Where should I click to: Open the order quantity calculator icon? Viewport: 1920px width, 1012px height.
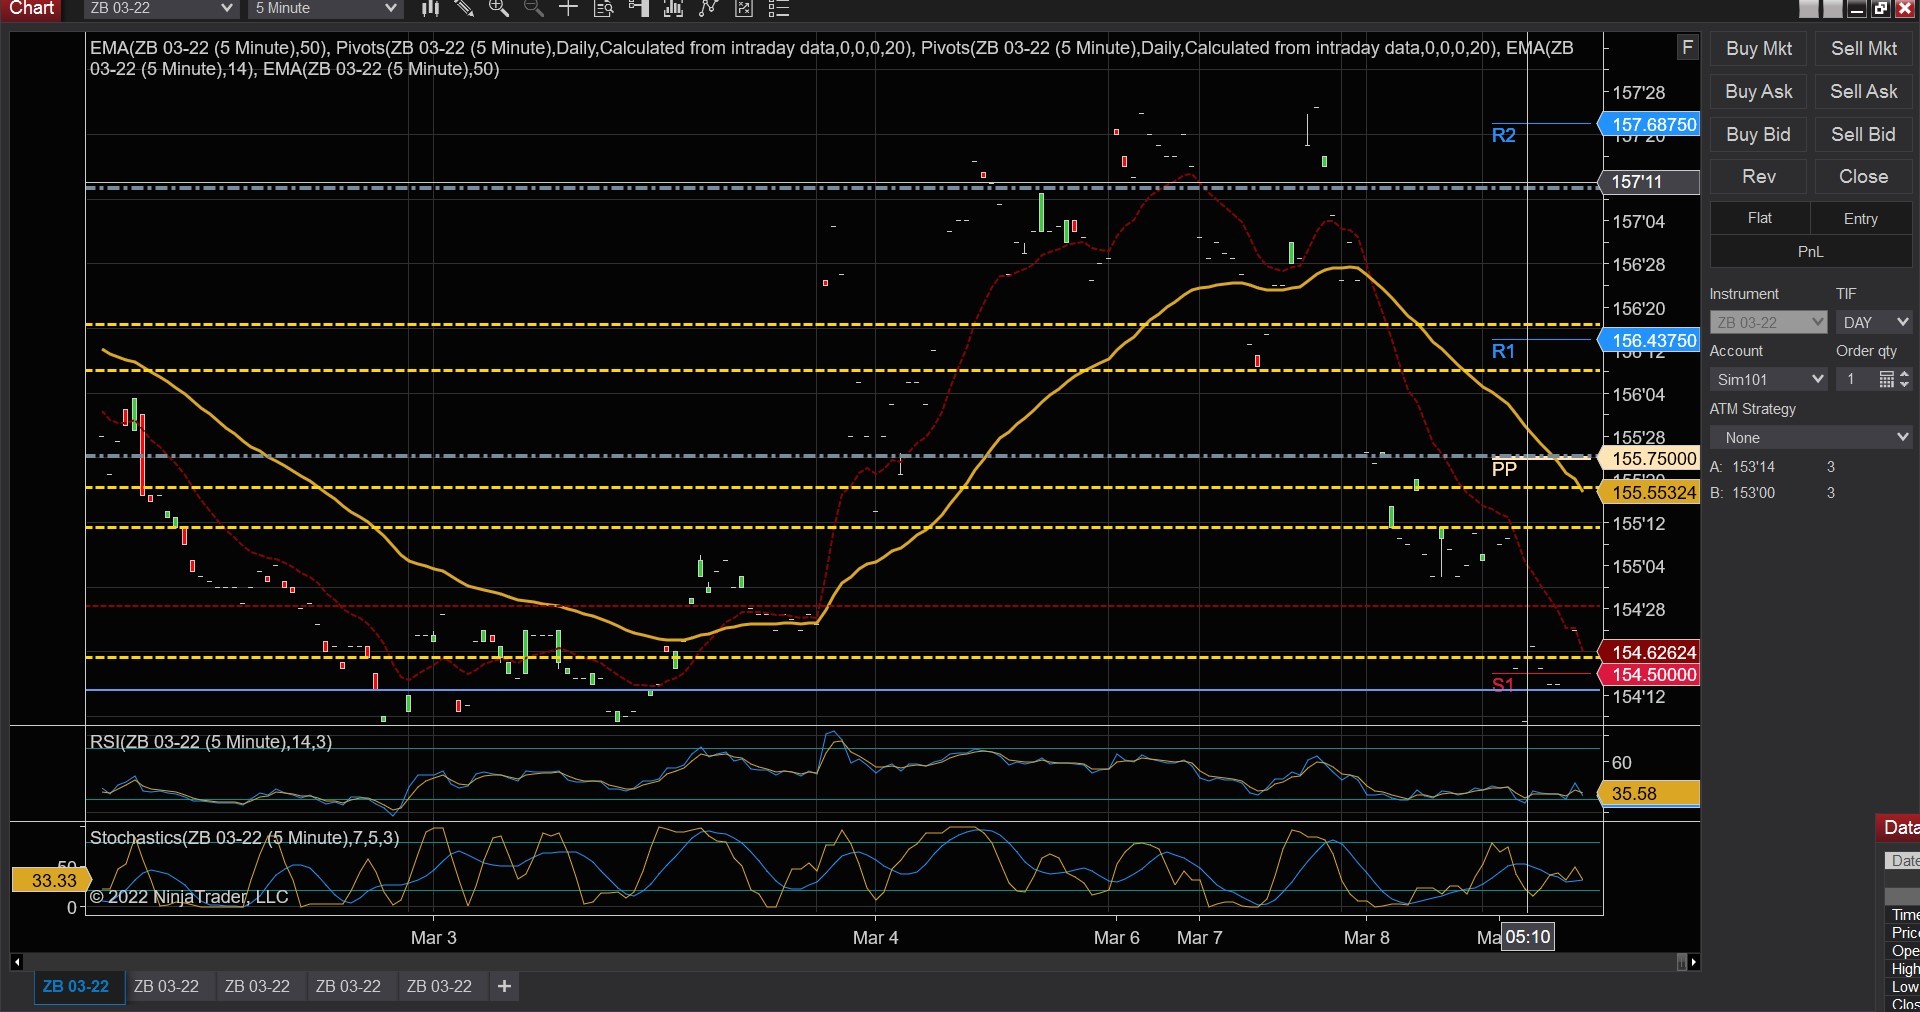click(1886, 379)
